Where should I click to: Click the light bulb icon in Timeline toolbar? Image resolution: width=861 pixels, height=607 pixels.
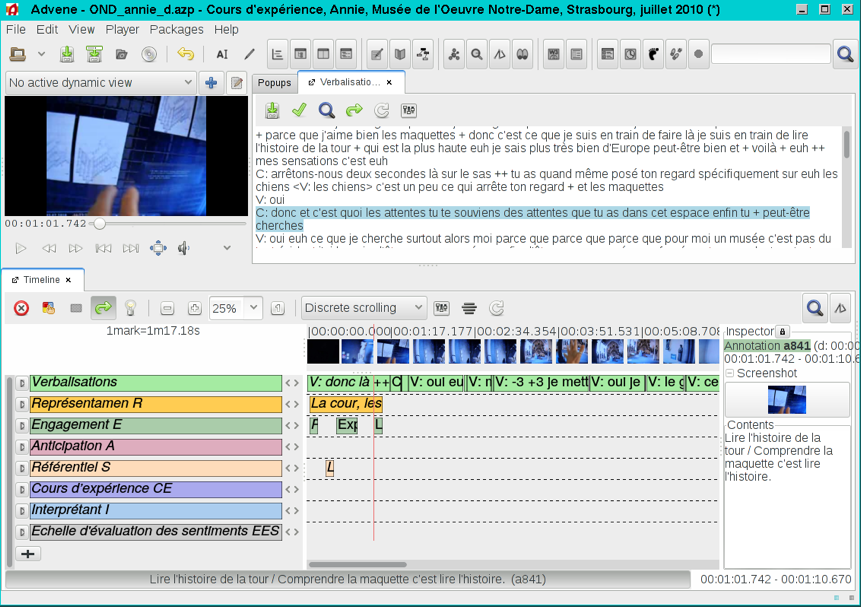(x=129, y=308)
